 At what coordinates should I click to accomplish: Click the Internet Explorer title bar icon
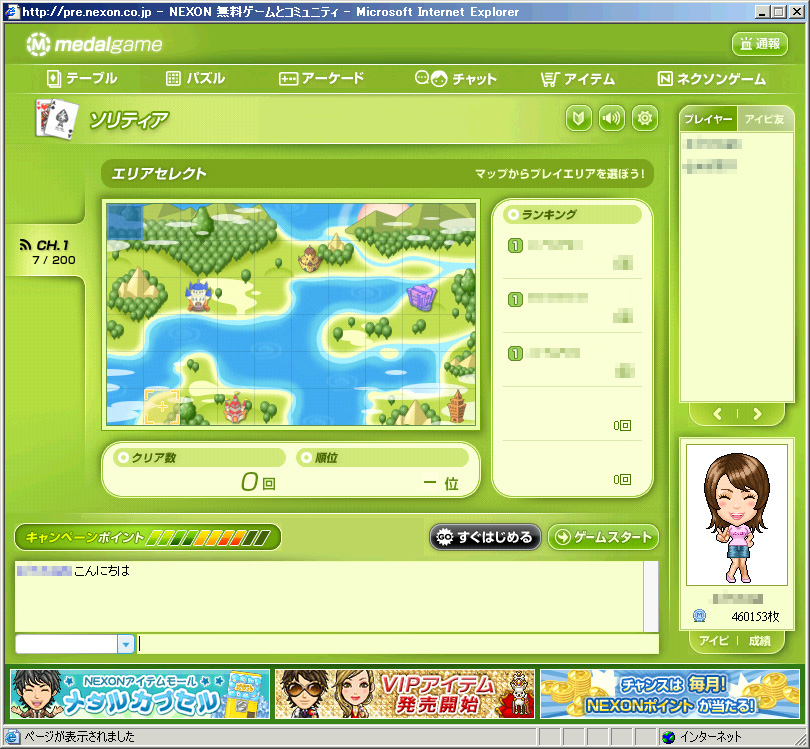point(11,11)
